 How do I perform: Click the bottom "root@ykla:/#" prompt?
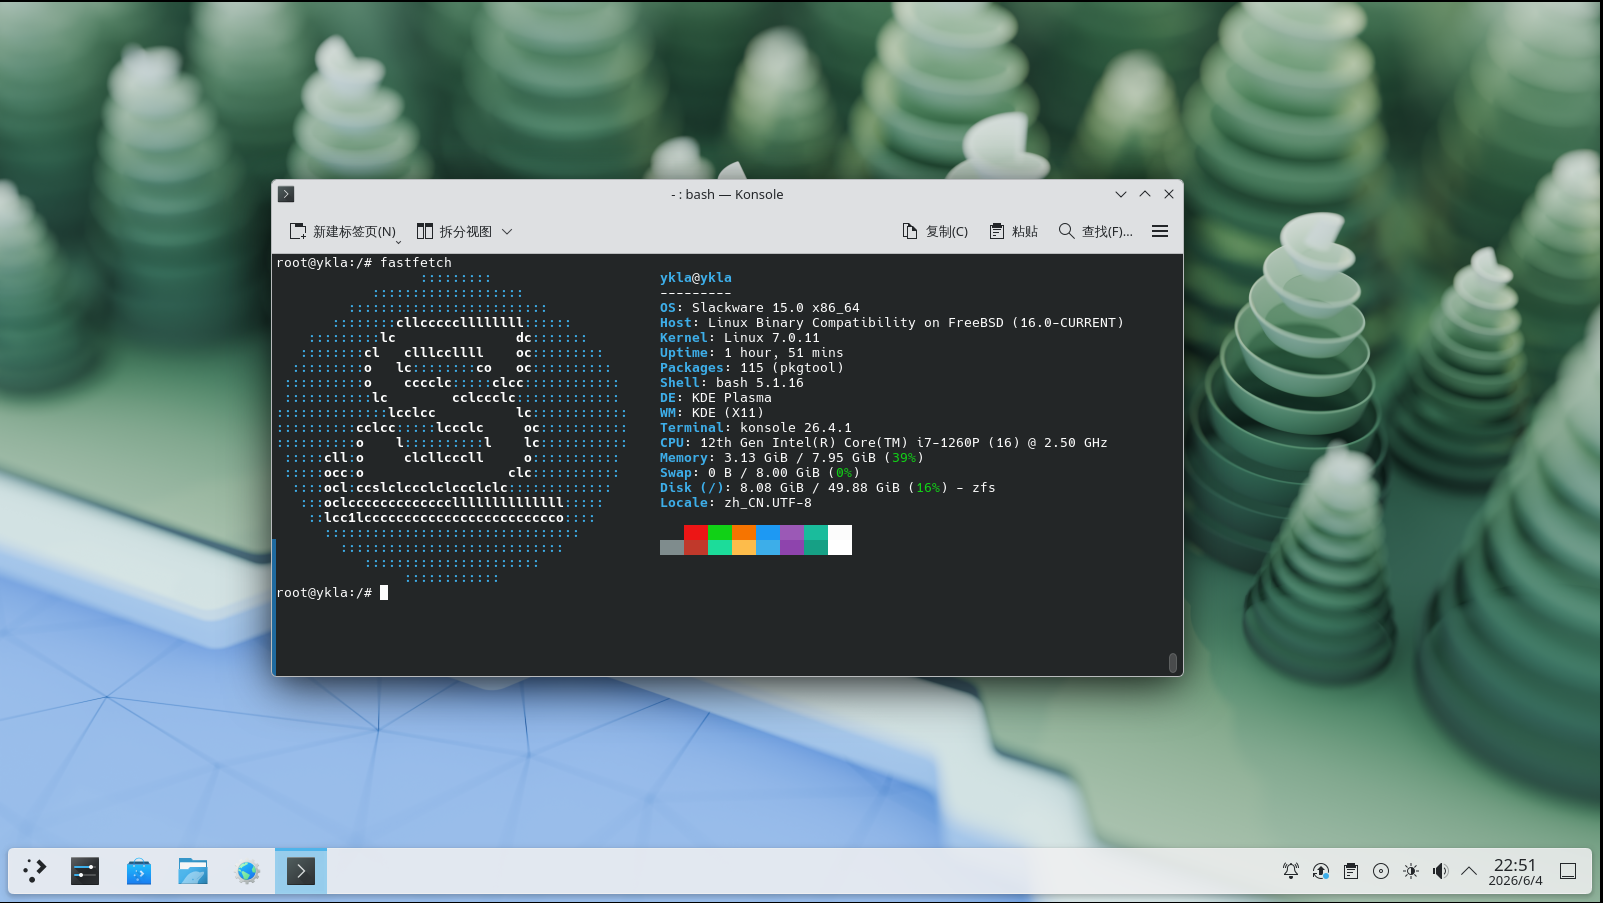coord(324,593)
